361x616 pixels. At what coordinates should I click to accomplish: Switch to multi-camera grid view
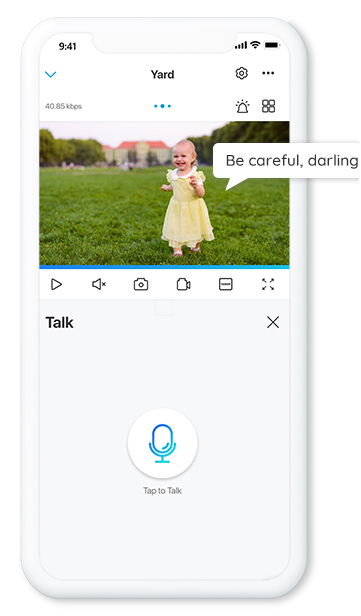click(x=269, y=106)
